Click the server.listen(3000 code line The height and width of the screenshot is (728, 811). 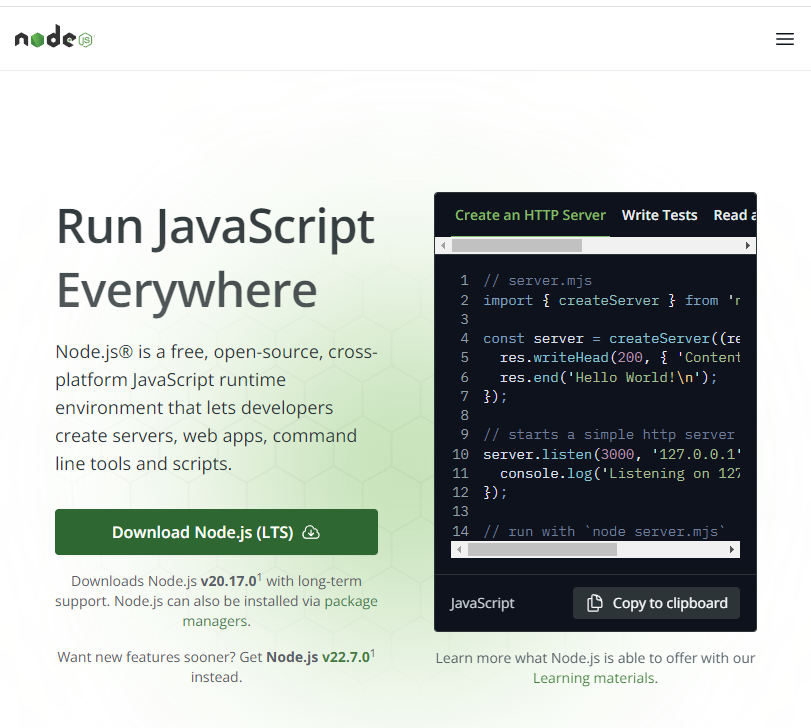click(611, 454)
